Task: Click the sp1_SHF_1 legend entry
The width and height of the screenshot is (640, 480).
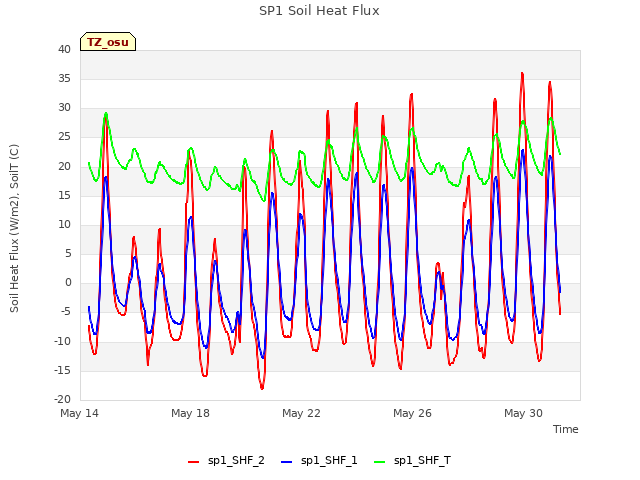Action: point(319,461)
